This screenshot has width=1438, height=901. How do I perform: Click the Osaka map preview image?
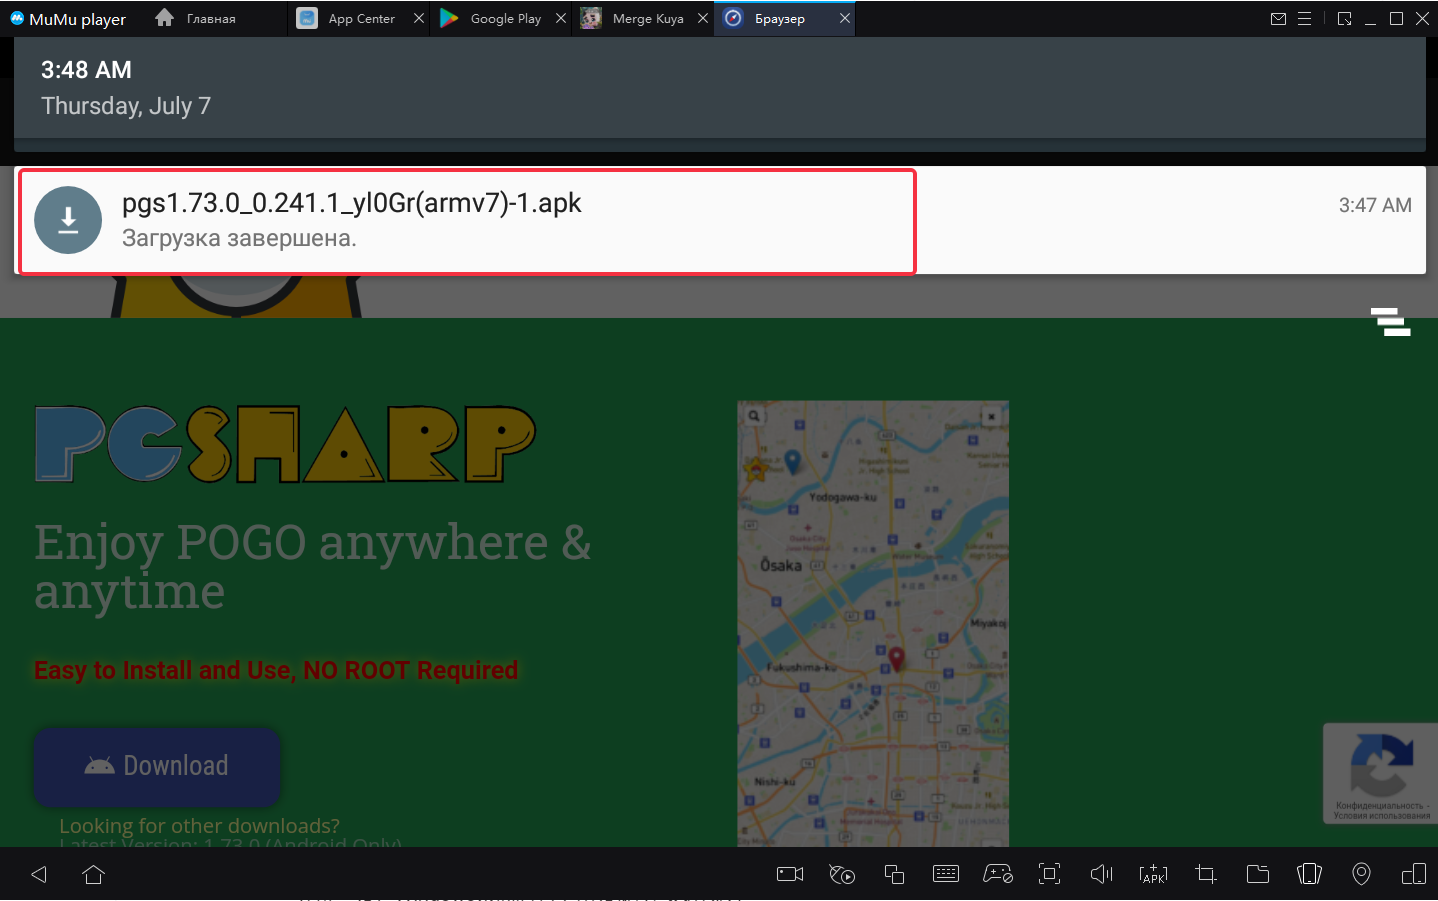tap(873, 624)
